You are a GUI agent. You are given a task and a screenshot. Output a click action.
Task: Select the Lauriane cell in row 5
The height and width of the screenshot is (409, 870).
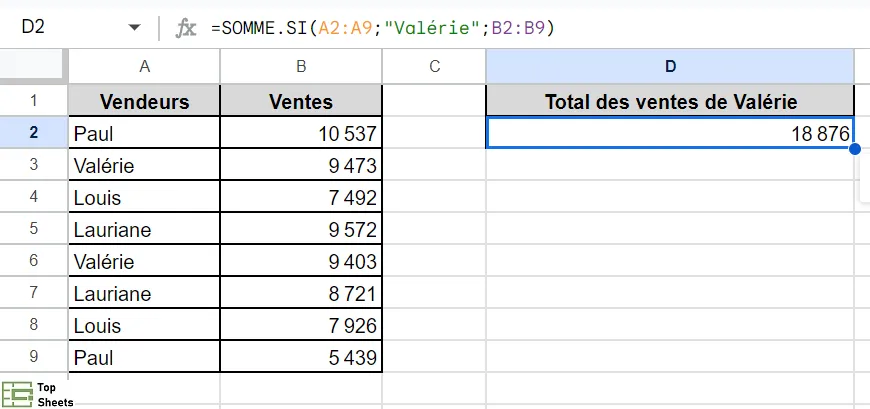pyautogui.click(x=144, y=229)
